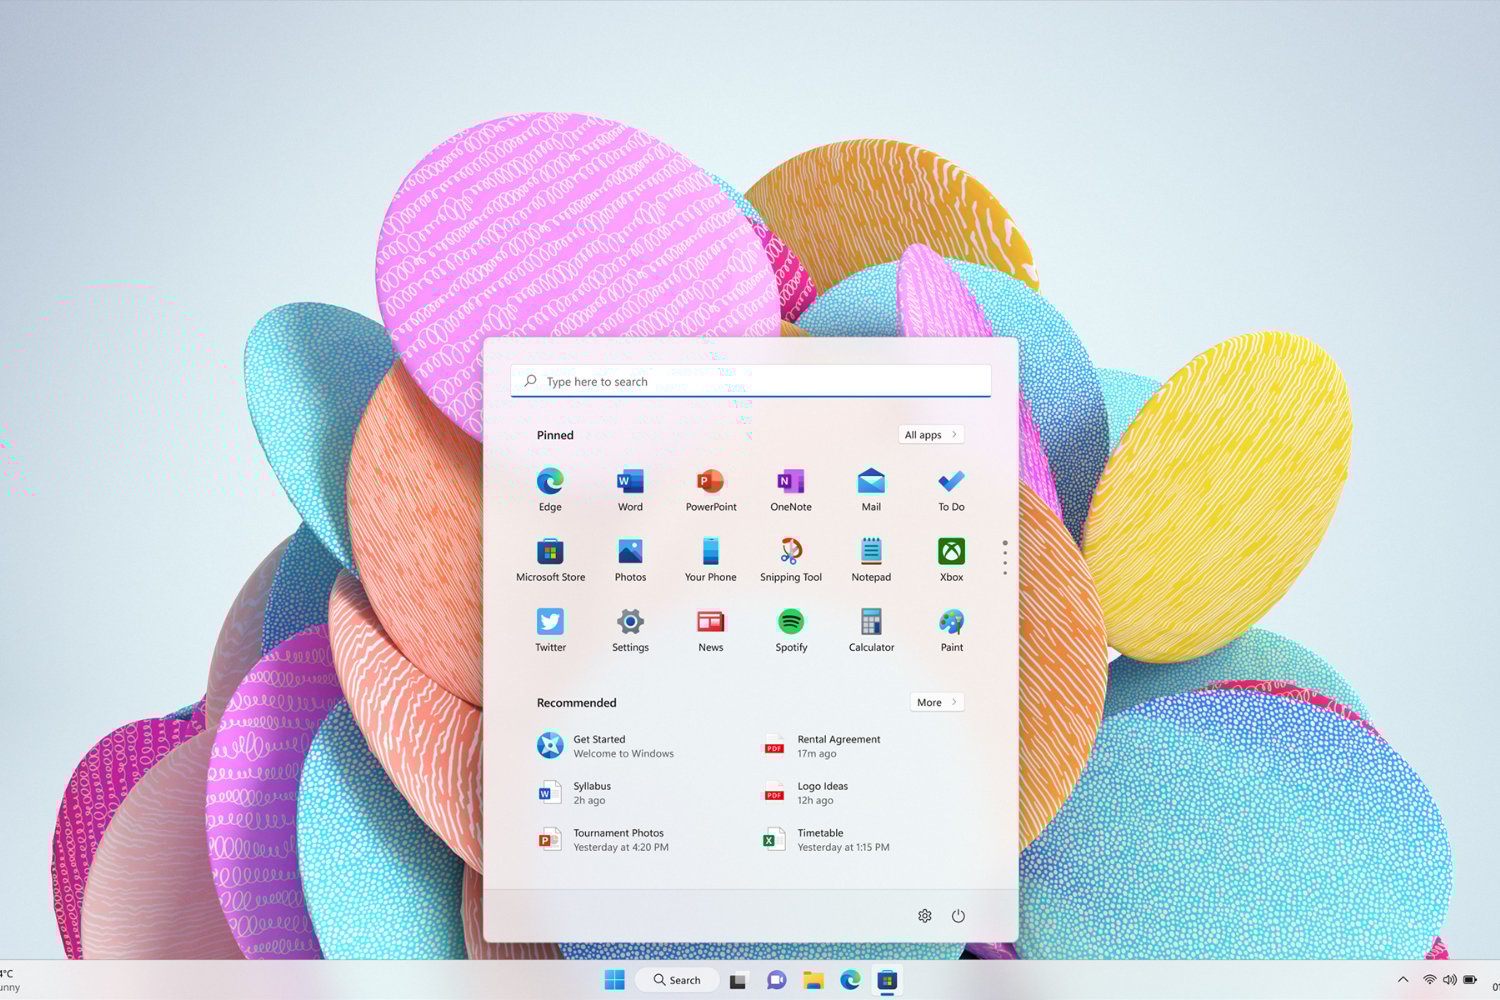Launch the News app

coord(711,630)
